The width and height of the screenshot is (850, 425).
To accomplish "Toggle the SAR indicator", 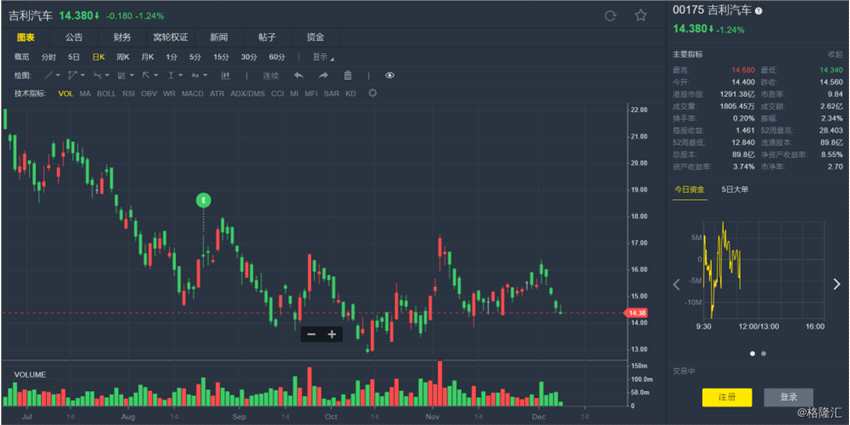I will (331, 93).
